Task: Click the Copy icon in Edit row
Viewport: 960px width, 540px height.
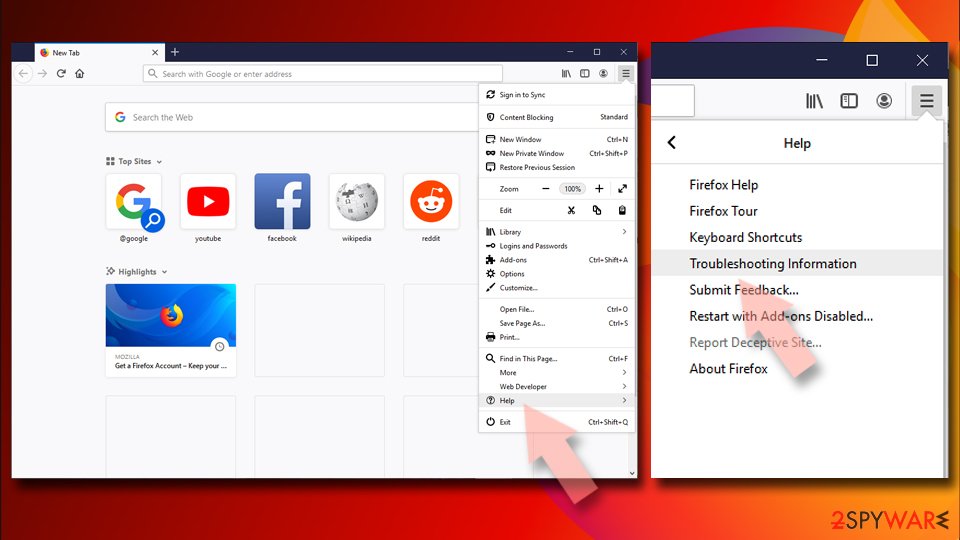Action: coord(596,210)
